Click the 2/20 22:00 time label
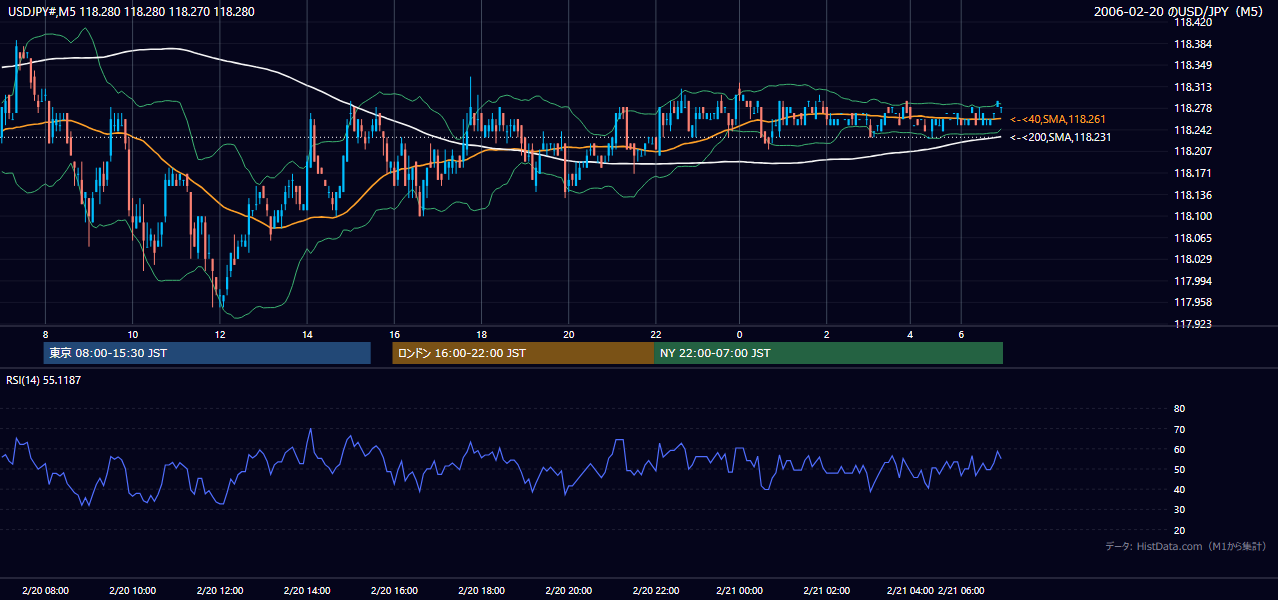This screenshot has width=1278, height=600. [x=656, y=590]
